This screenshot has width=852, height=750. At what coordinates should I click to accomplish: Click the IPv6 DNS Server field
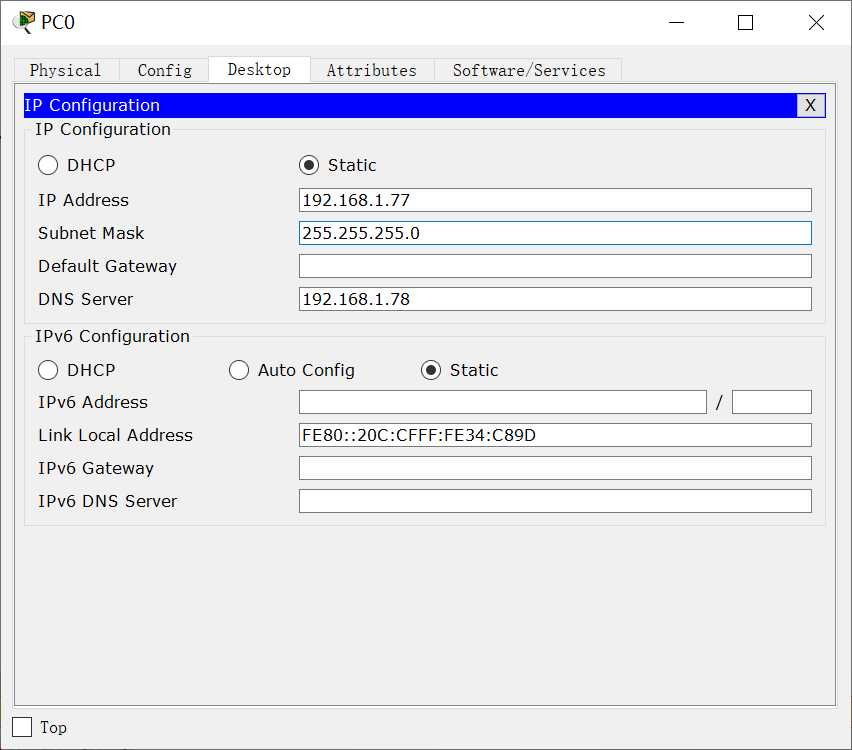(555, 501)
